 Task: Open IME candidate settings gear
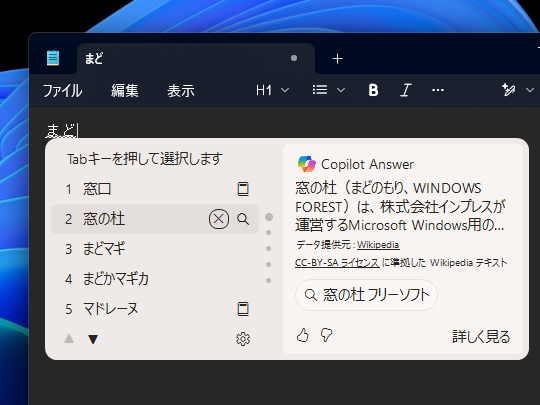click(x=243, y=339)
